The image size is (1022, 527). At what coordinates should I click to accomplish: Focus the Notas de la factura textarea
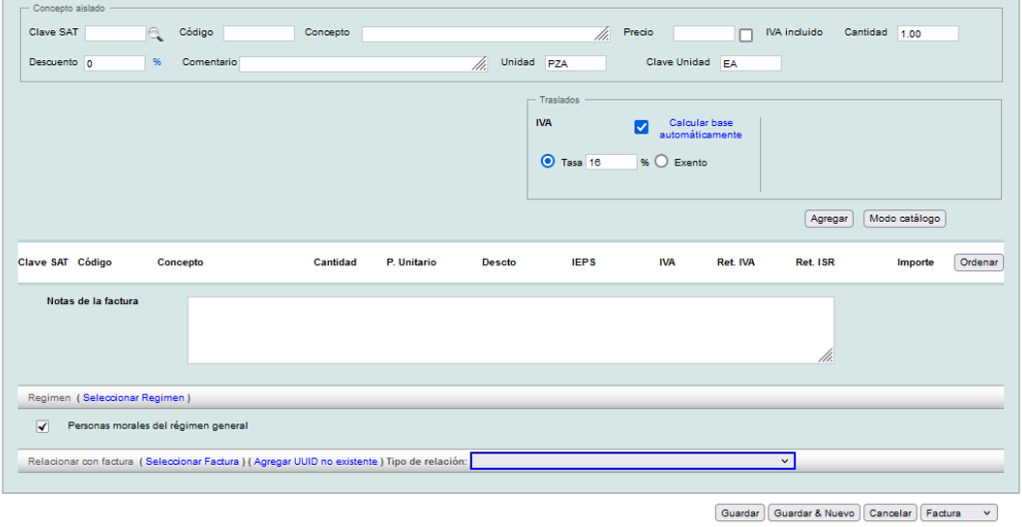(x=510, y=330)
